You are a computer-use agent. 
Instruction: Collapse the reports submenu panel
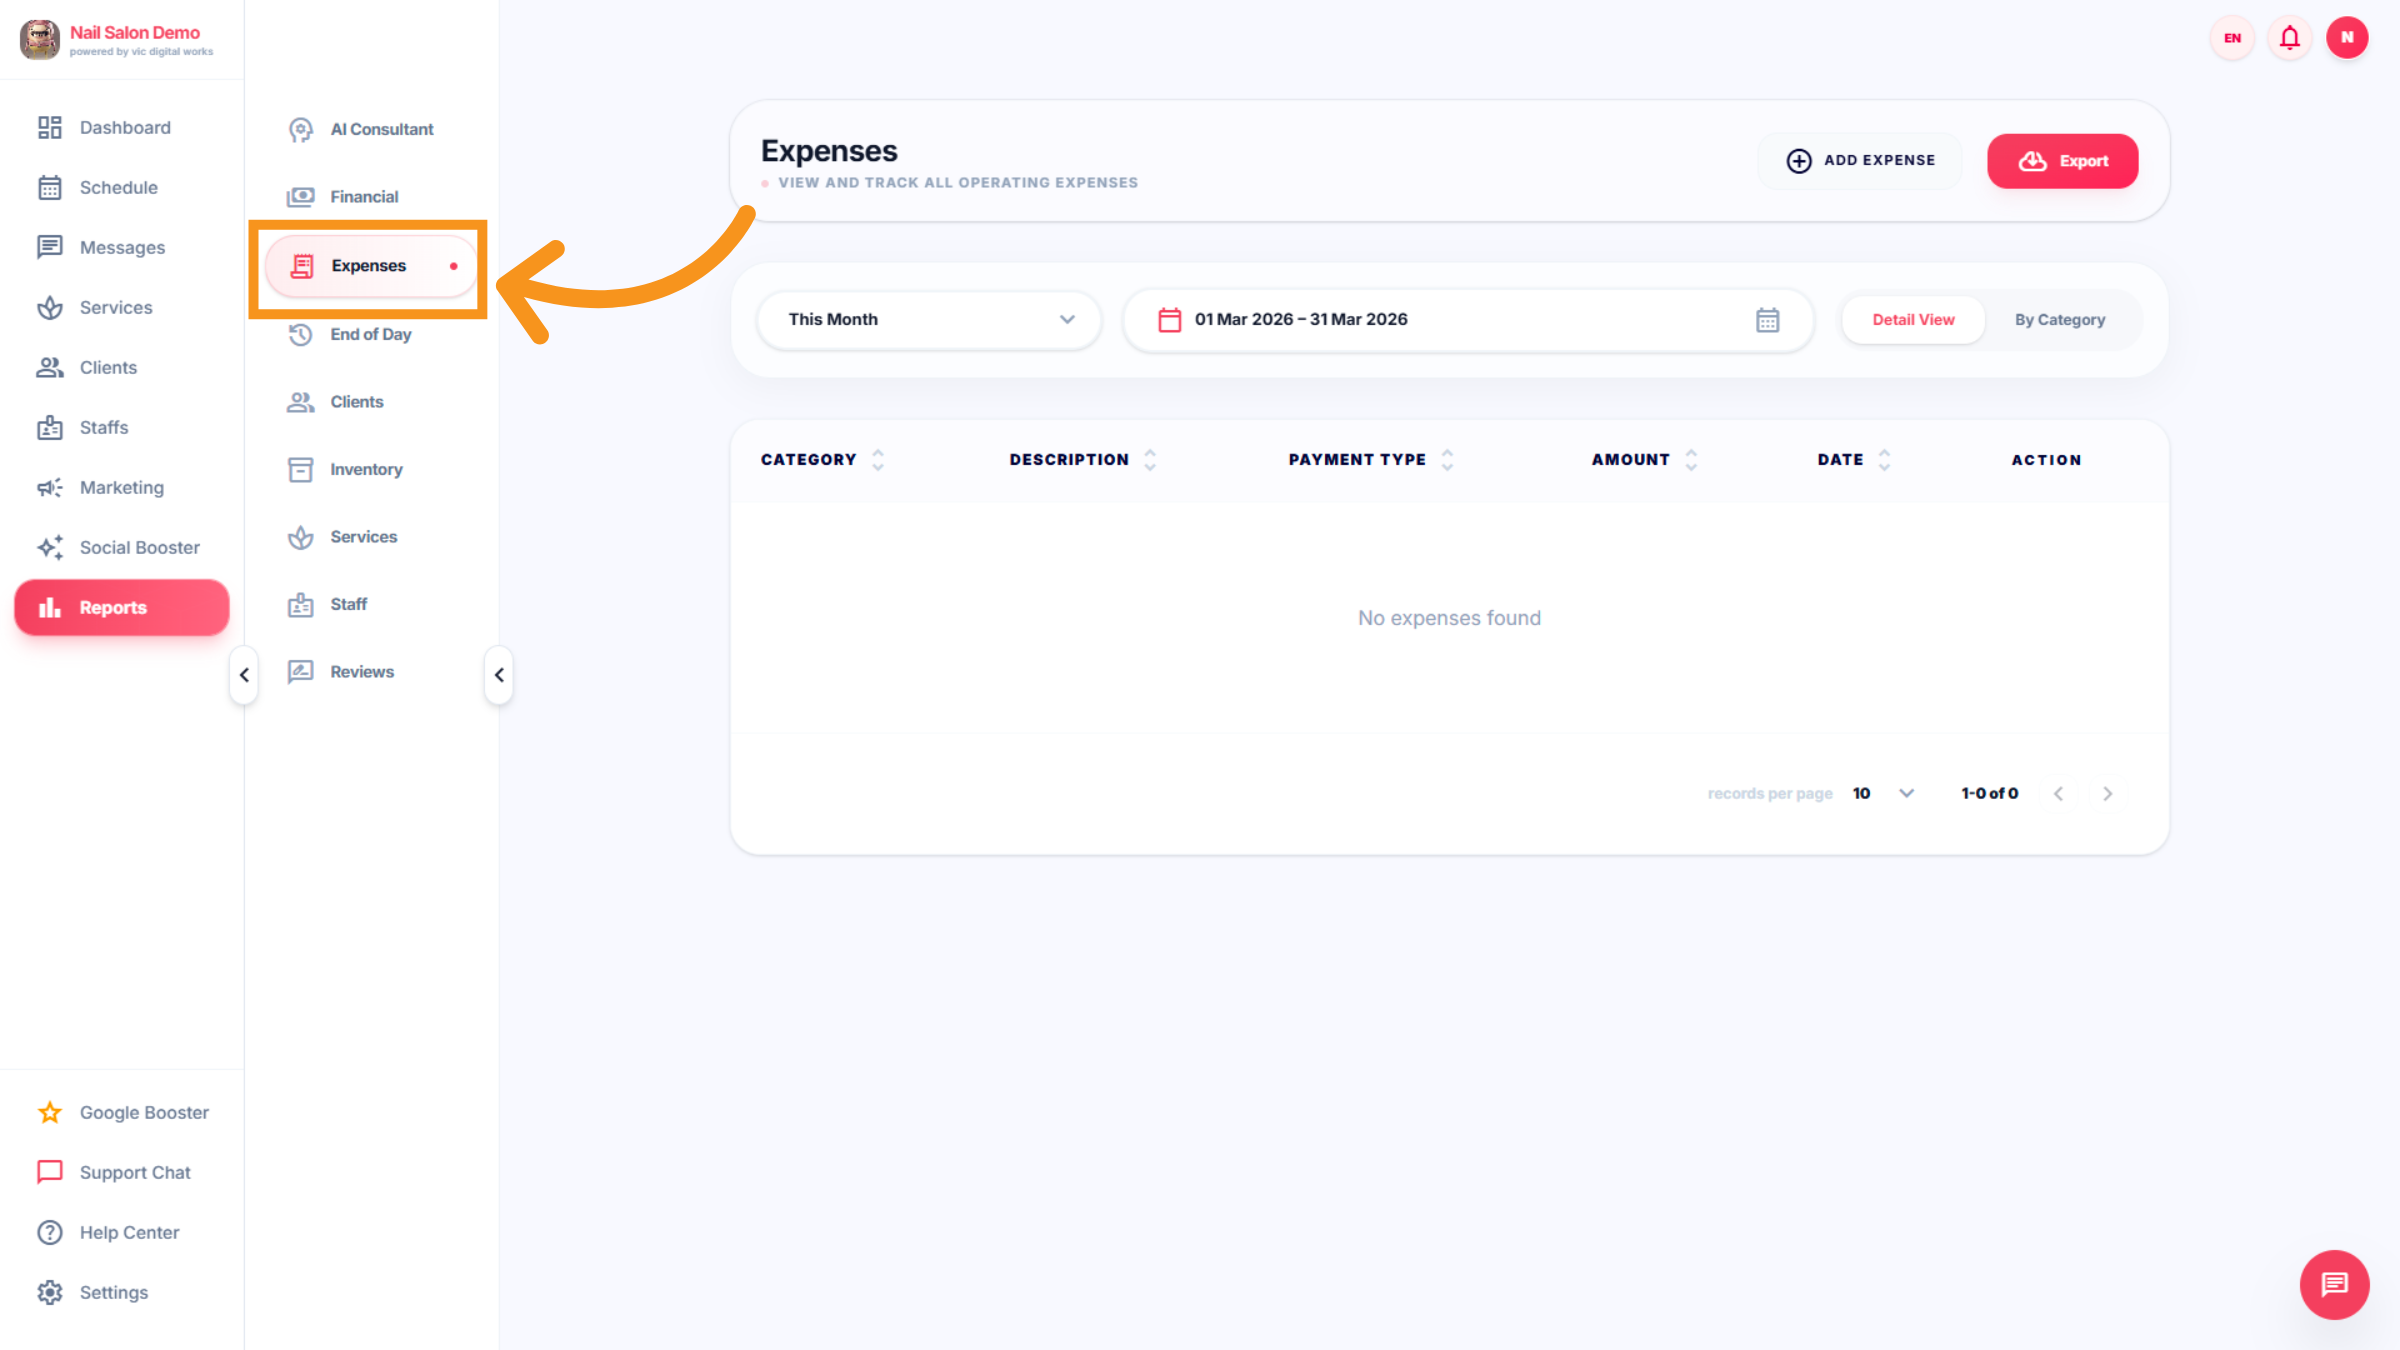[499, 675]
